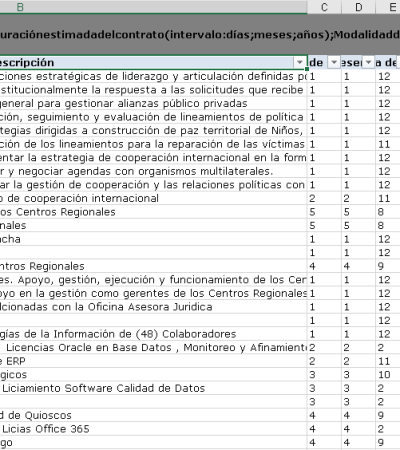Select the 'os Centros Regionales' description cell
This screenshot has width=400, height=450.
[153, 212]
